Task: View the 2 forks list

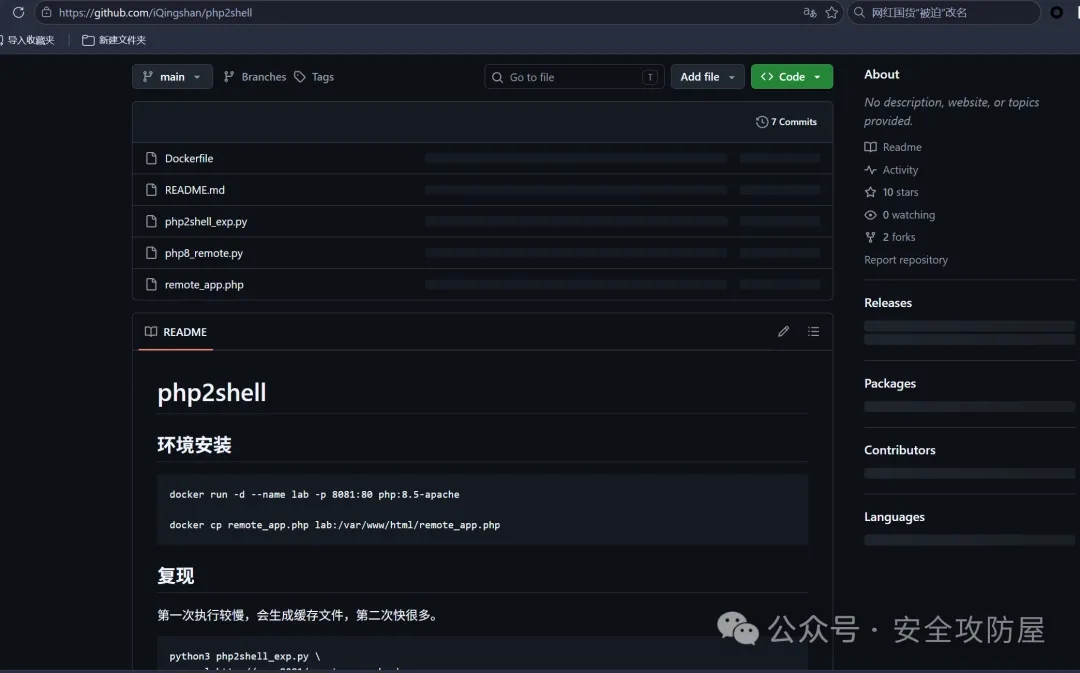Action: [x=890, y=237]
